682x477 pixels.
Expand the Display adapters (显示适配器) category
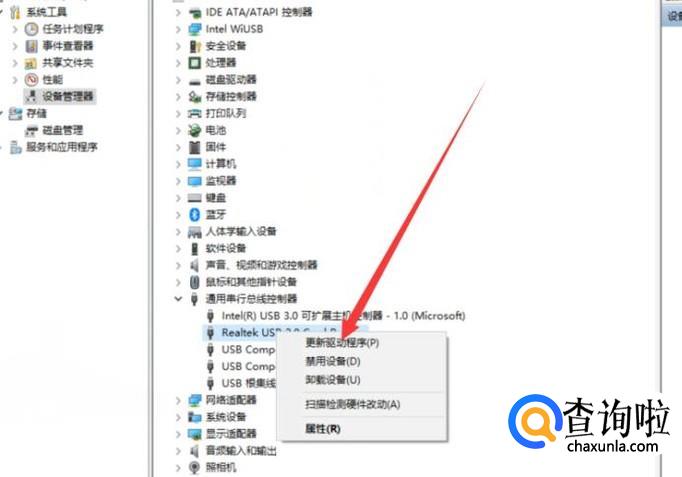[178, 434]
